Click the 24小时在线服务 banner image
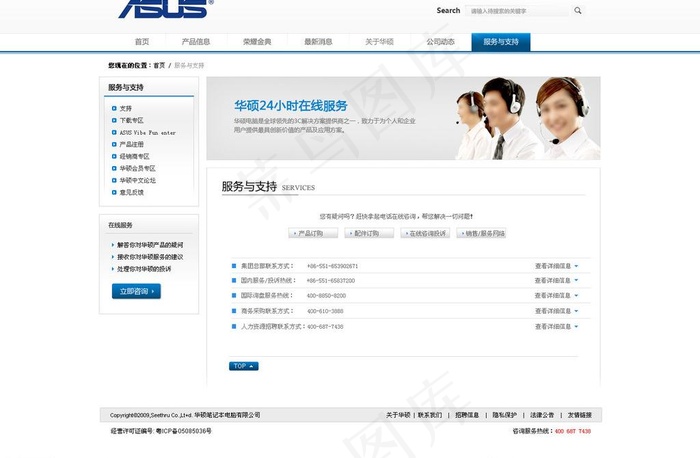Viewport: 700px width, 458px height. pos(403,118)
